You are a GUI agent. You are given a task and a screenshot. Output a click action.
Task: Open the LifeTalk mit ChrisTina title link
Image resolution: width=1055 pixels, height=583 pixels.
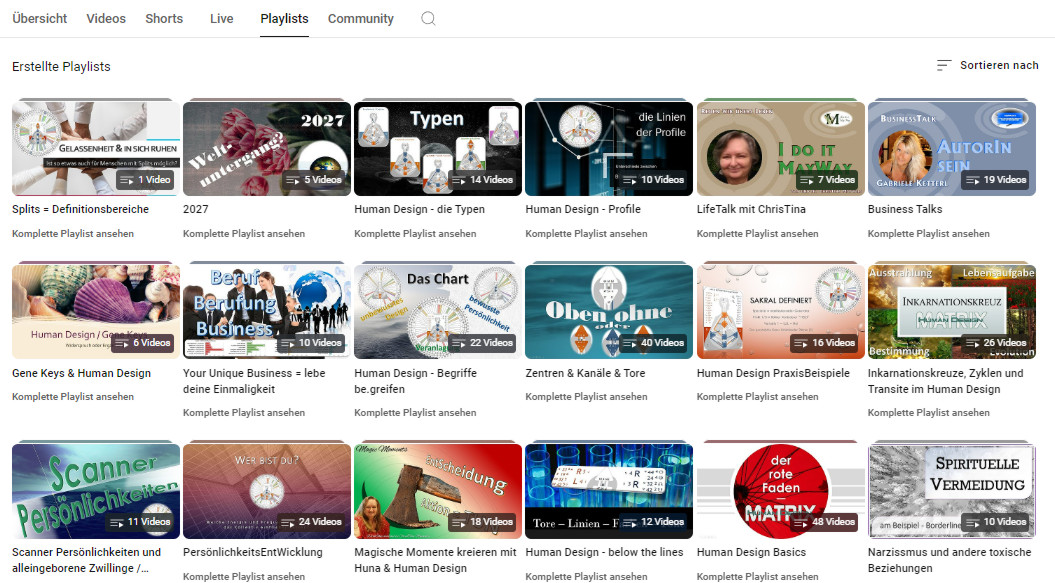point(750,209)
